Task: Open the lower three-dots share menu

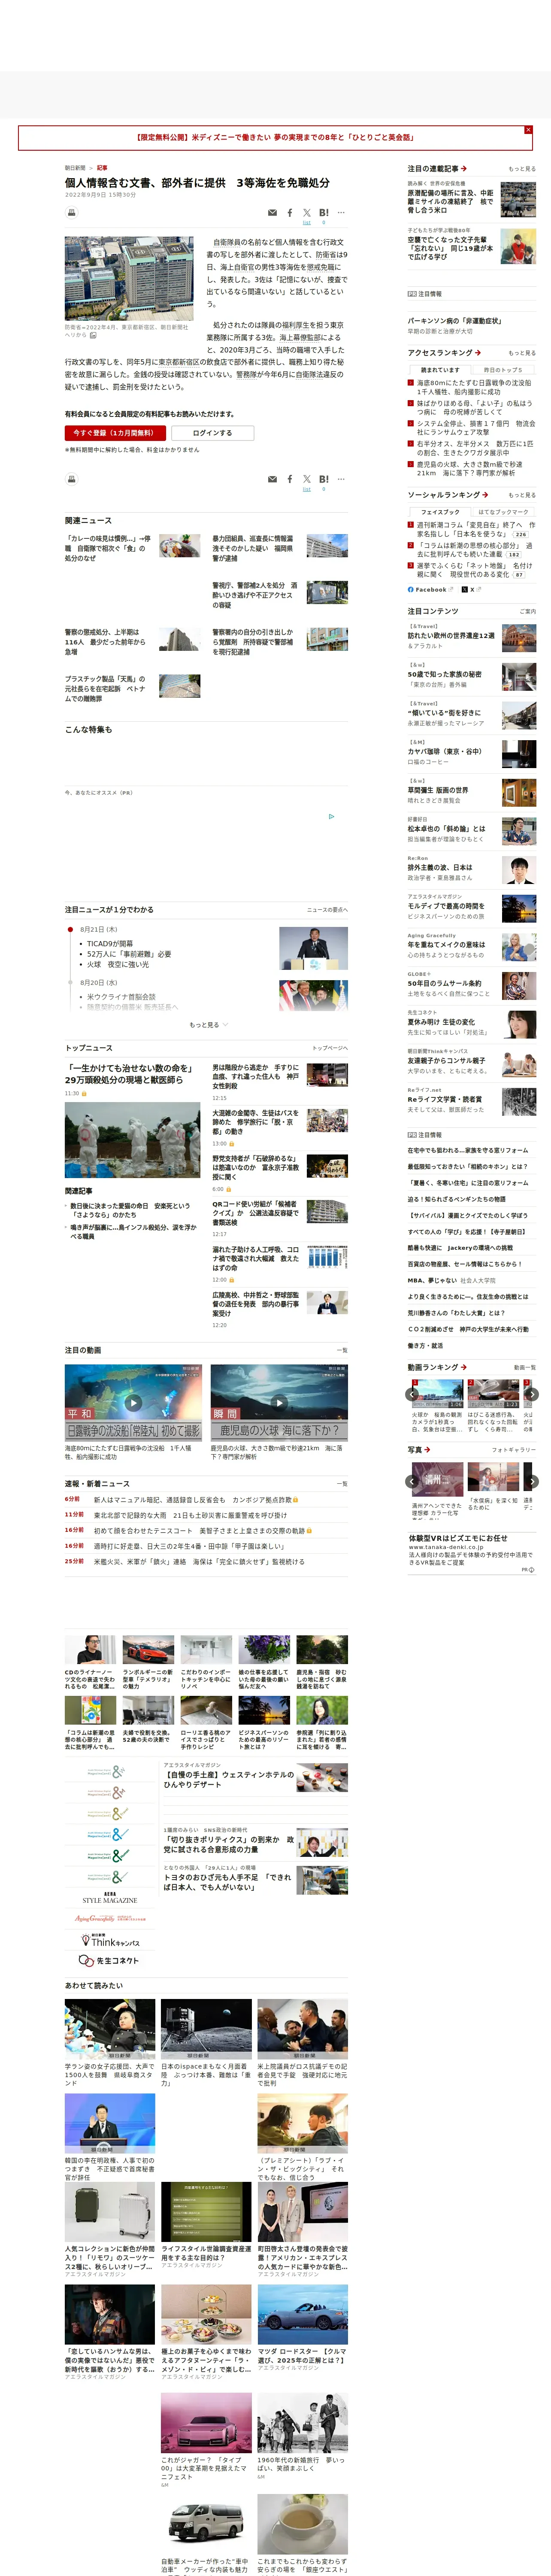Action: coord(341,479)
